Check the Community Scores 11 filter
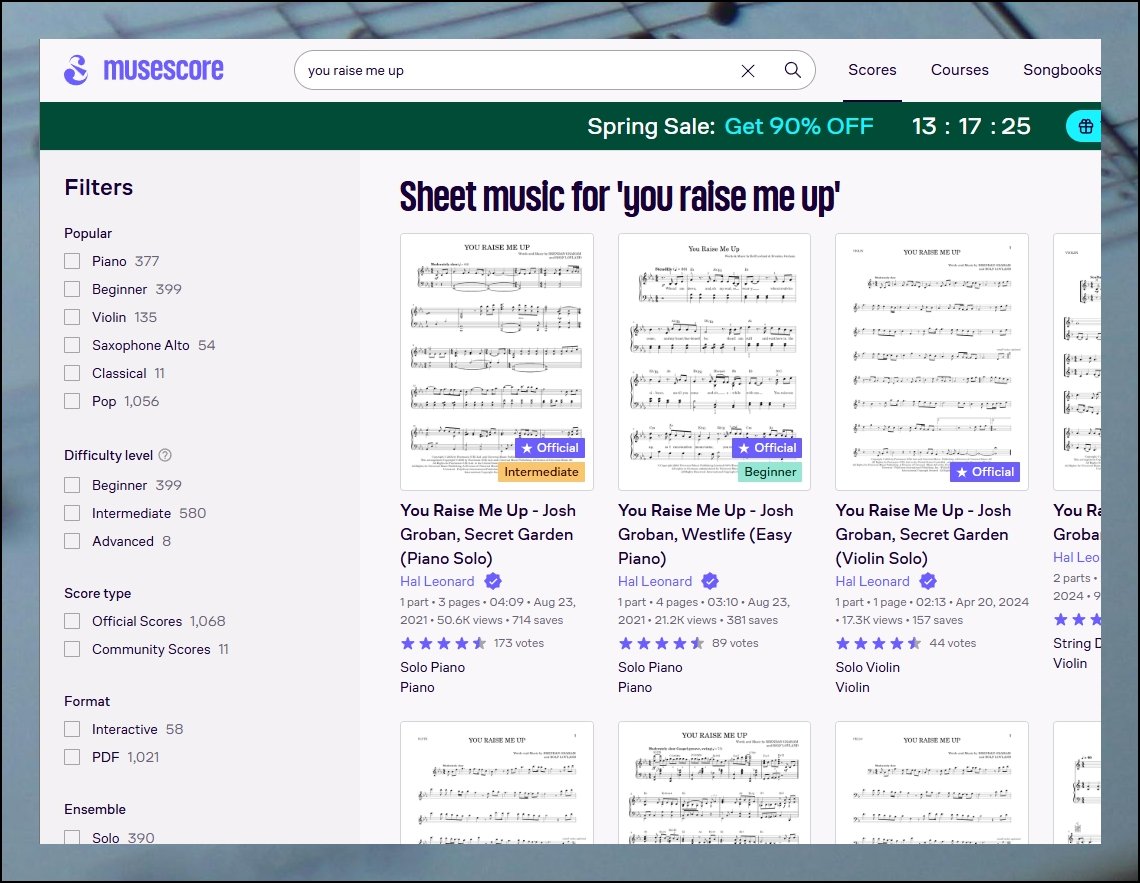The width and height of the screenshot is (1140, 883). (x=72, y=649)
